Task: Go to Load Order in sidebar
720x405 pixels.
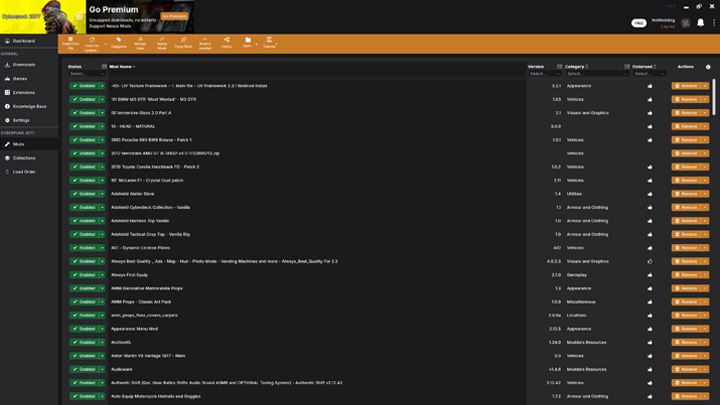Action: pos(24,172)
